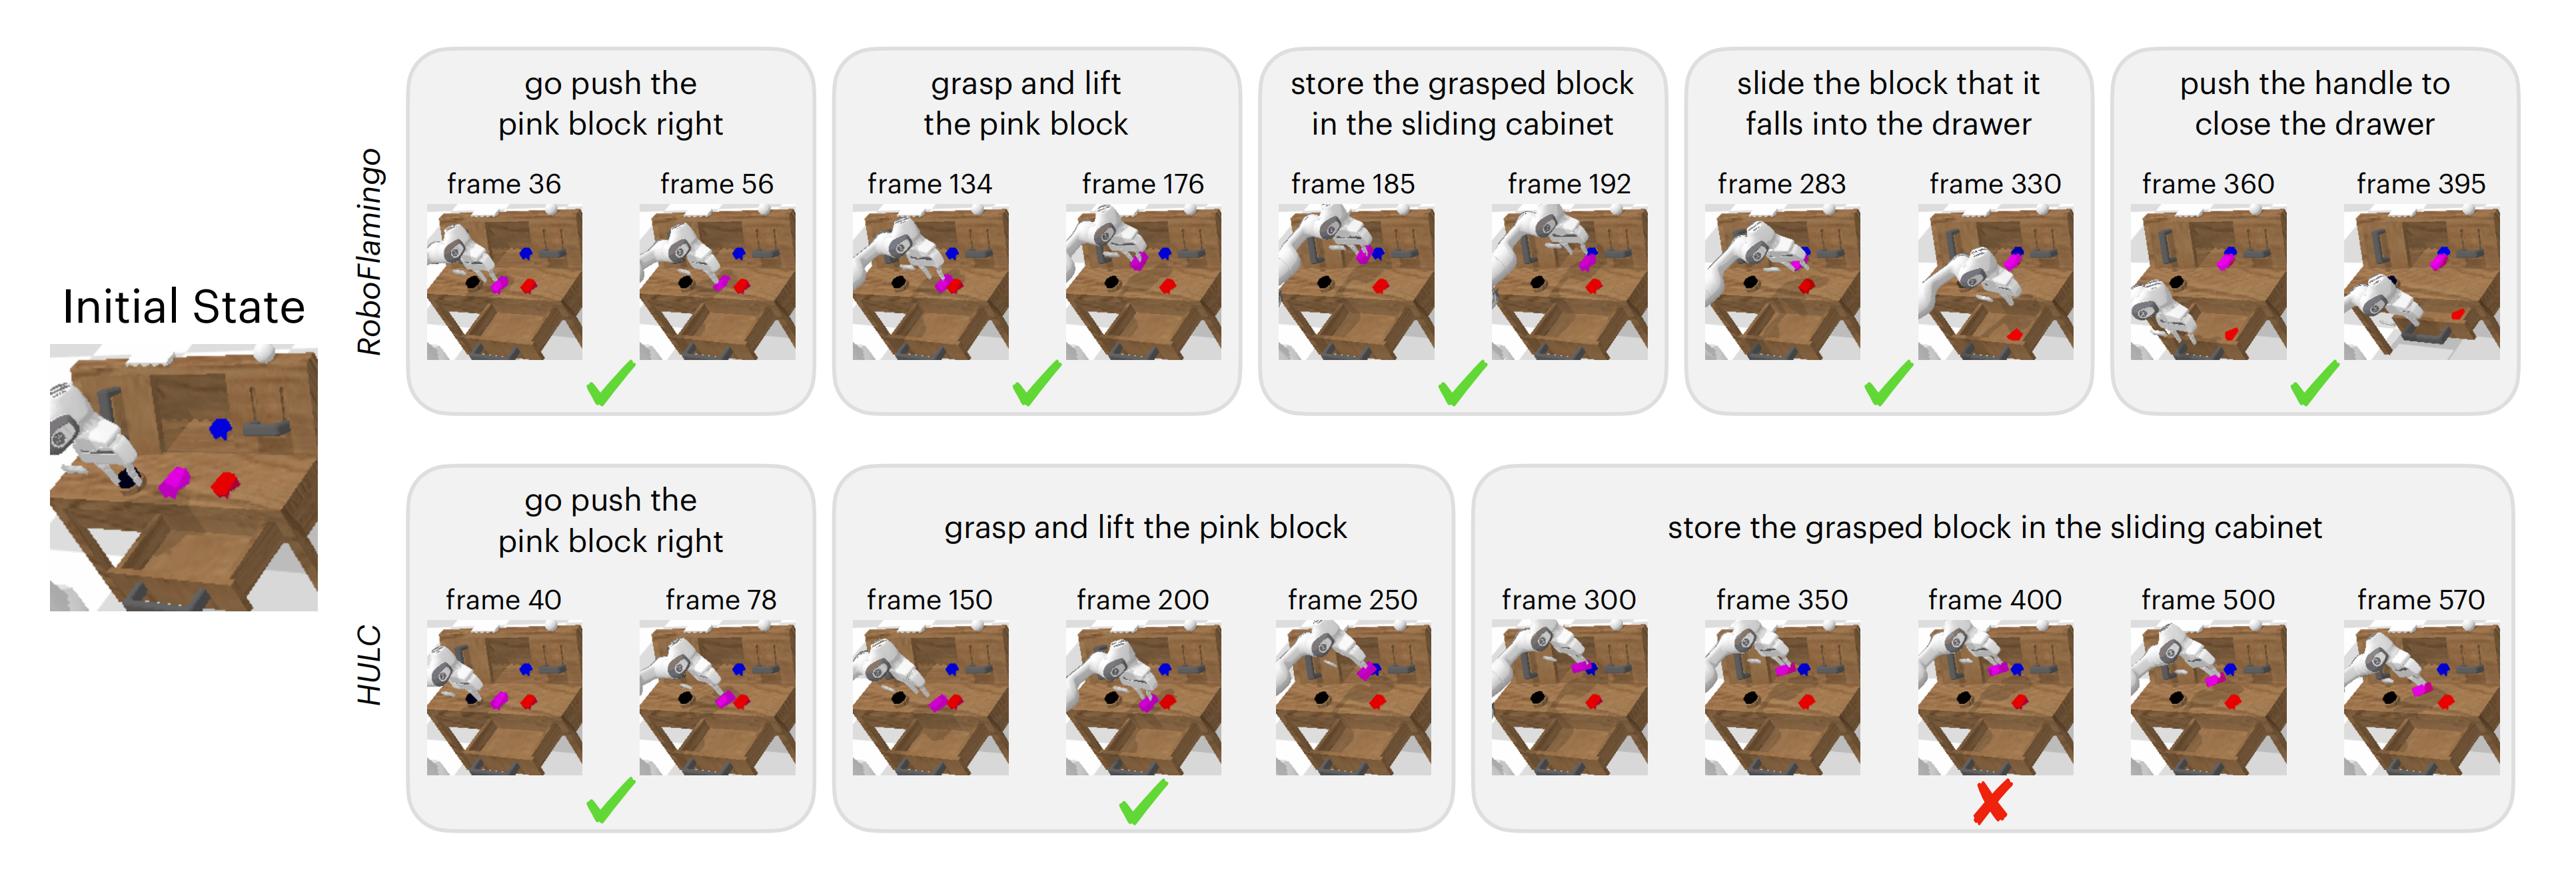Image resolution: width=2564 pixels, height=880 pixels.
Task: Click the HULC row label
Action: click(370, 665)
